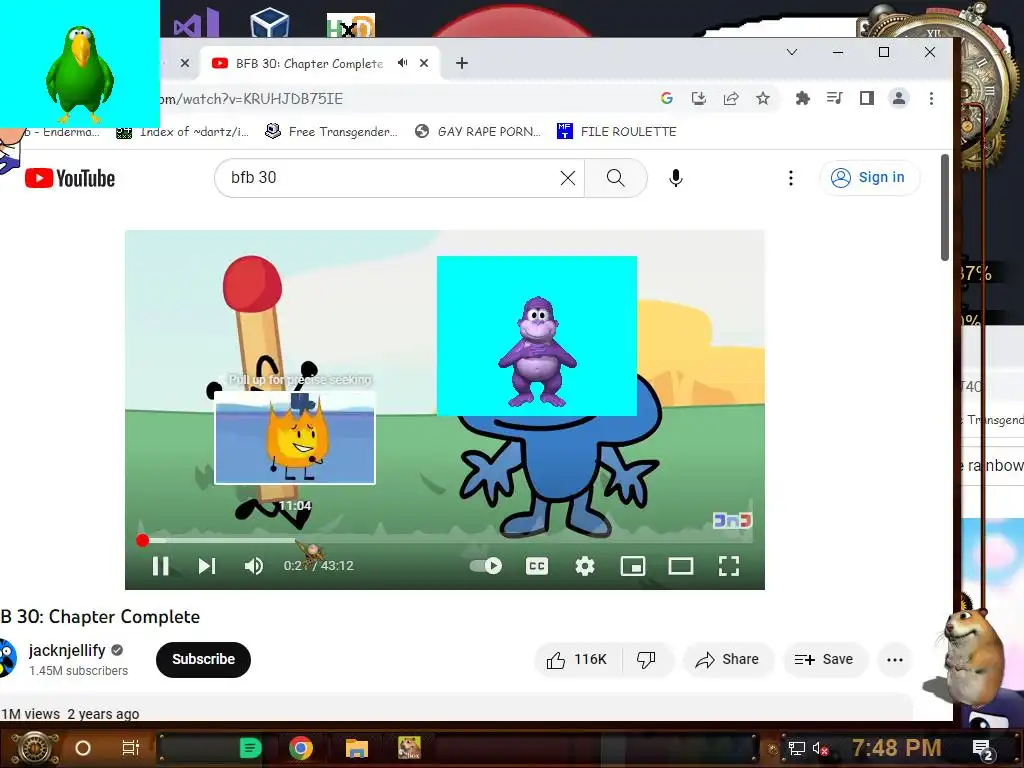Click the BonziBuddy purple gorilla
1024x768 pixels.
click(x=537, y=351)
